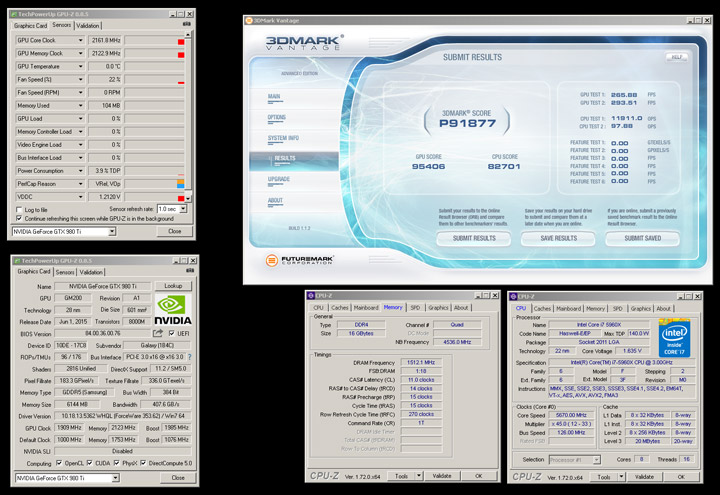Enable the Log to file checkbox
Viewport: 720px width, 495px height.
tap(19, 209)
